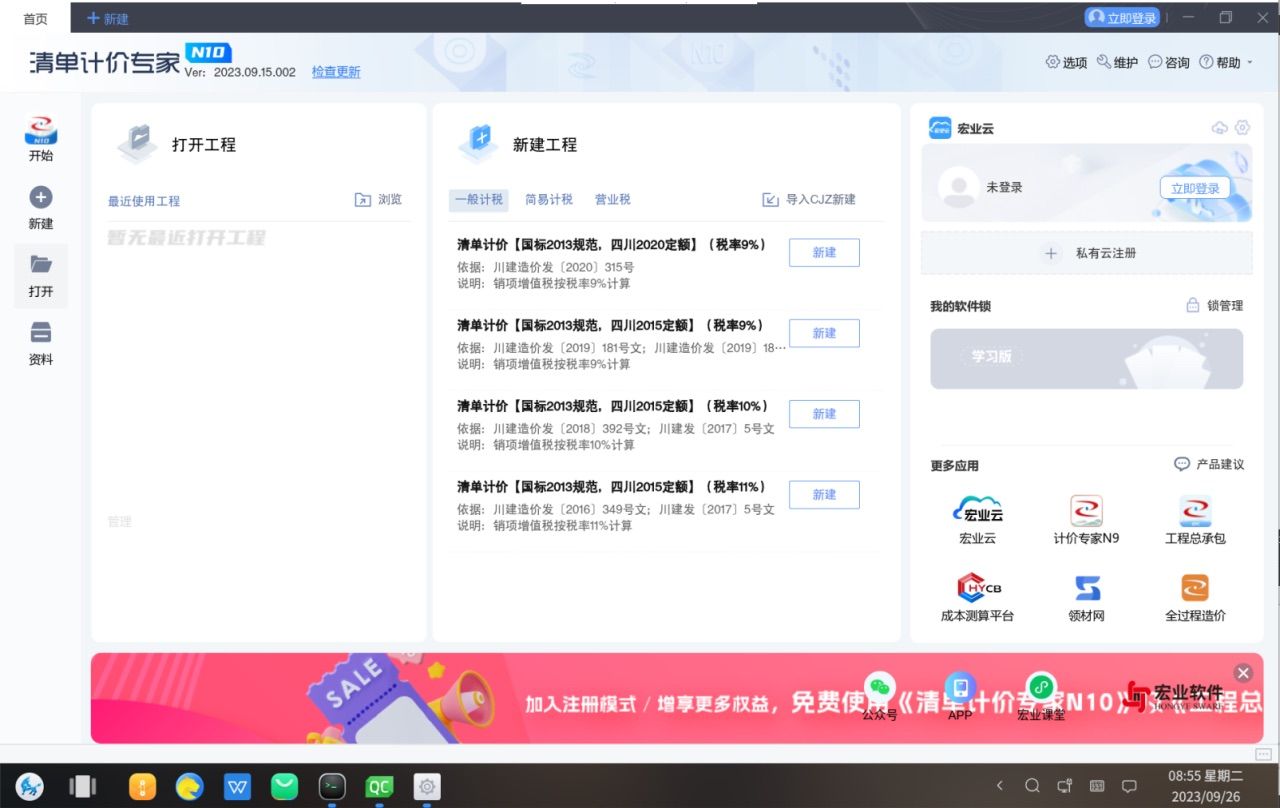This screenshot has height=808, width=1280.
Task: Open the 开始 sidebar section
Action: tap(41, 139)
